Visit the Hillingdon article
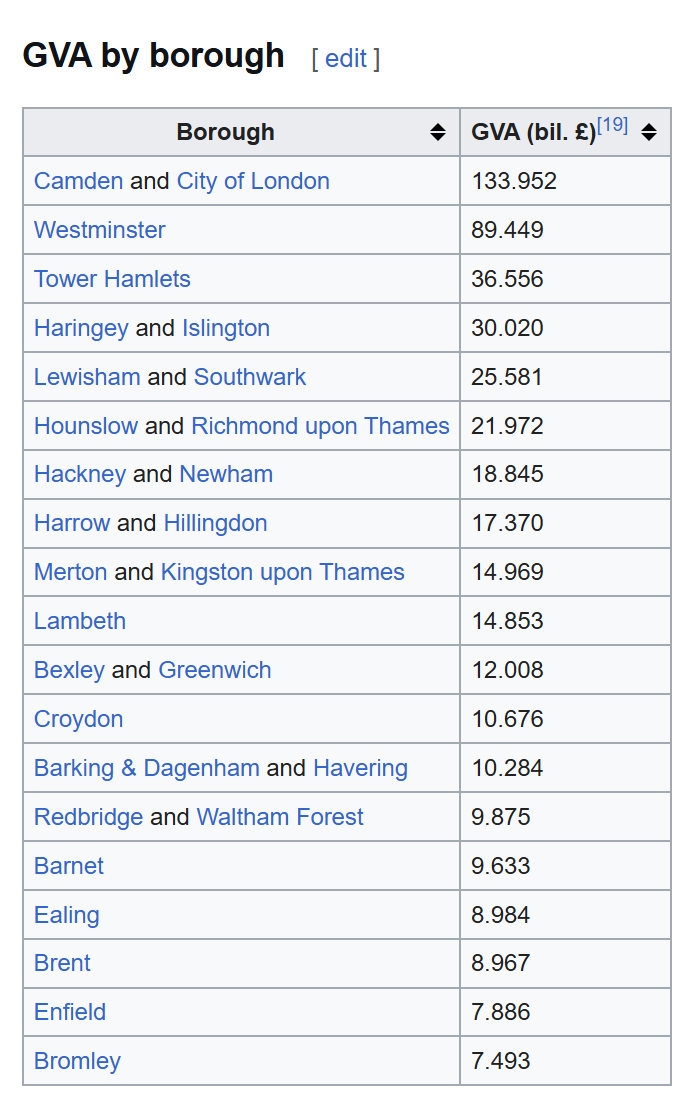The width and height of the screenshot is (680, 1111). 215,523
